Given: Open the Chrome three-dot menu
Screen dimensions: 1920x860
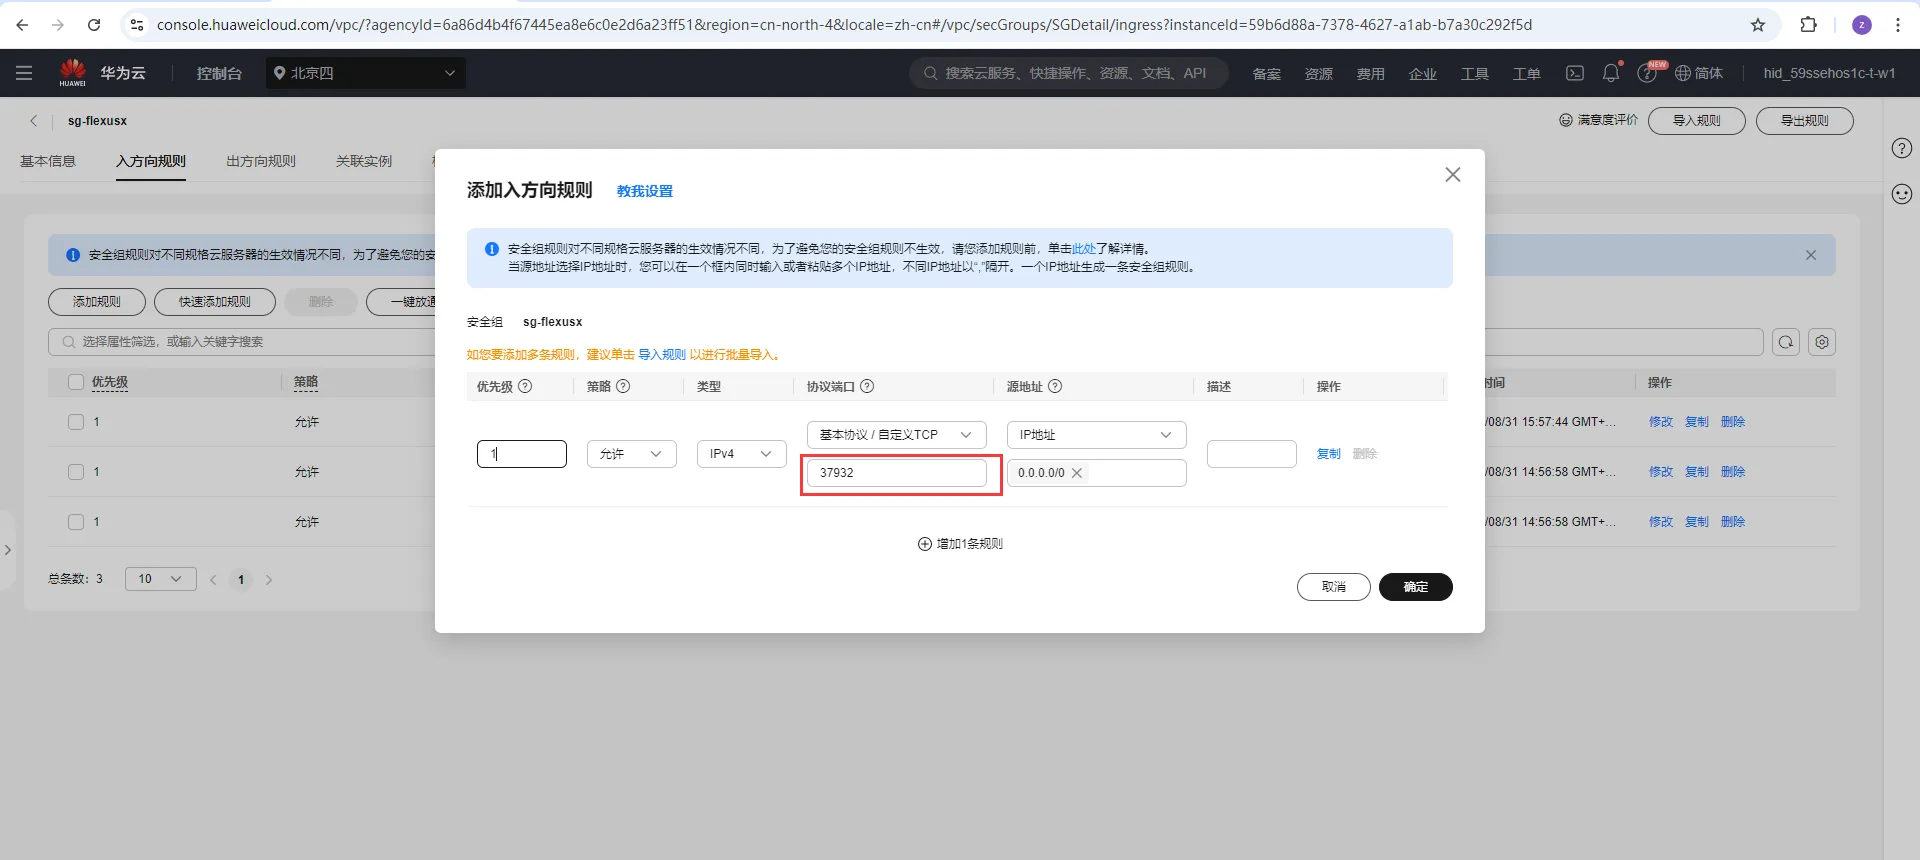Looking at the screenshot, I should [1898, 25].
